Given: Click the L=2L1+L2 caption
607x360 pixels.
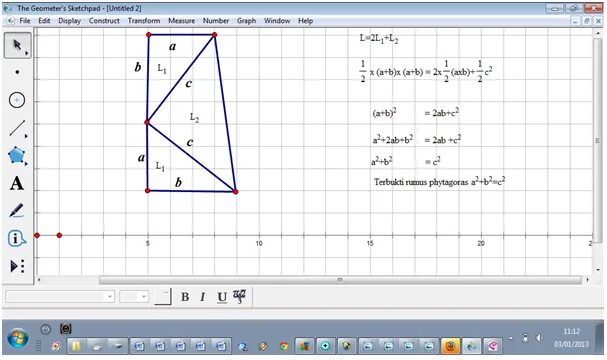Looking at the screenshot, I should [x=379, y=39].
